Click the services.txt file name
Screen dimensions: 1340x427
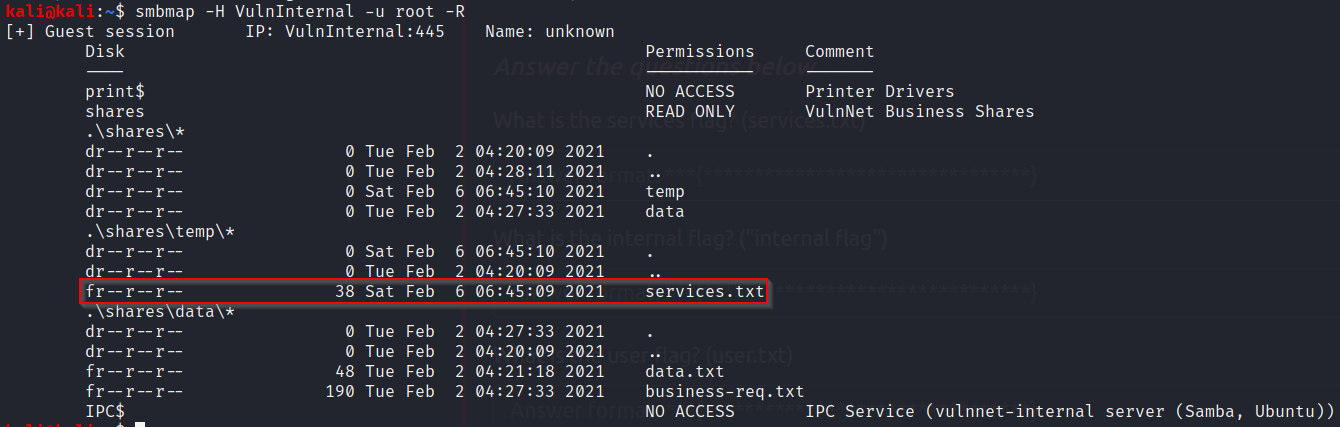tap(705, 292)
